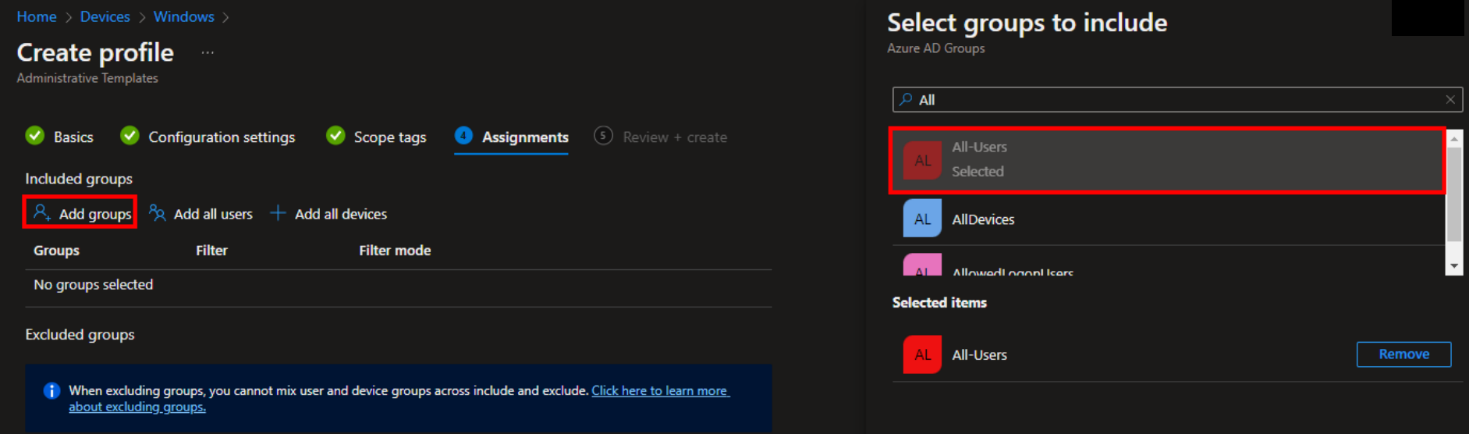Open the excluding groups learn more link

click(660, 391)
